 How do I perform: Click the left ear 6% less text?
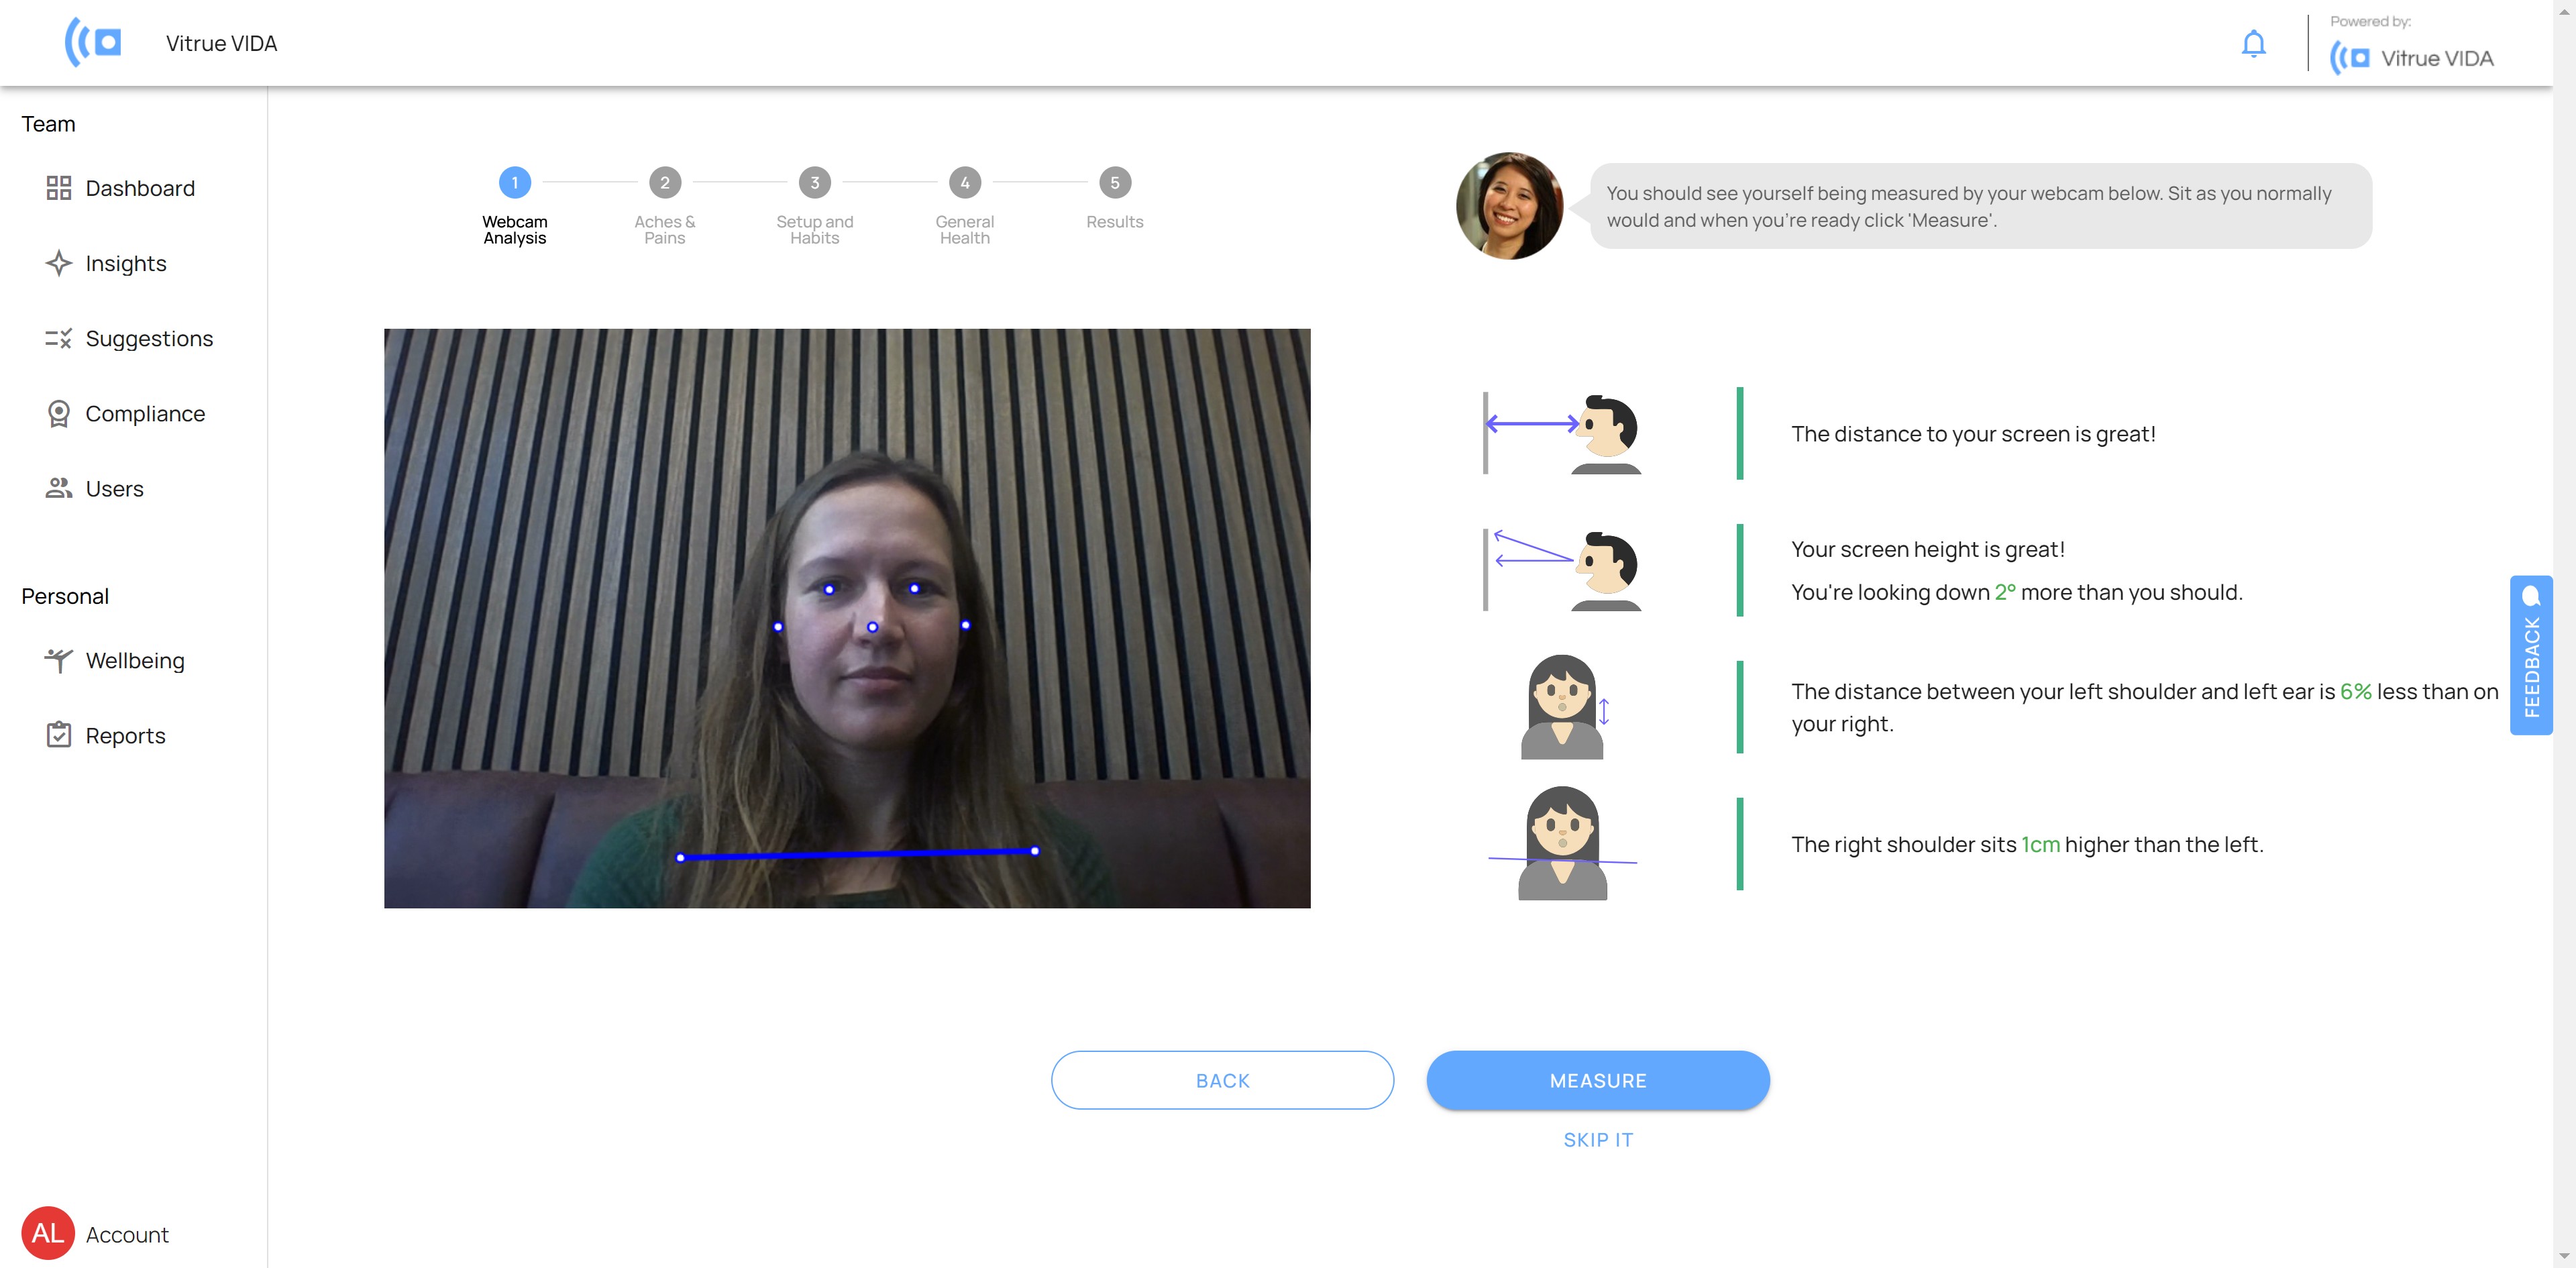click(x=2144, y=707)
